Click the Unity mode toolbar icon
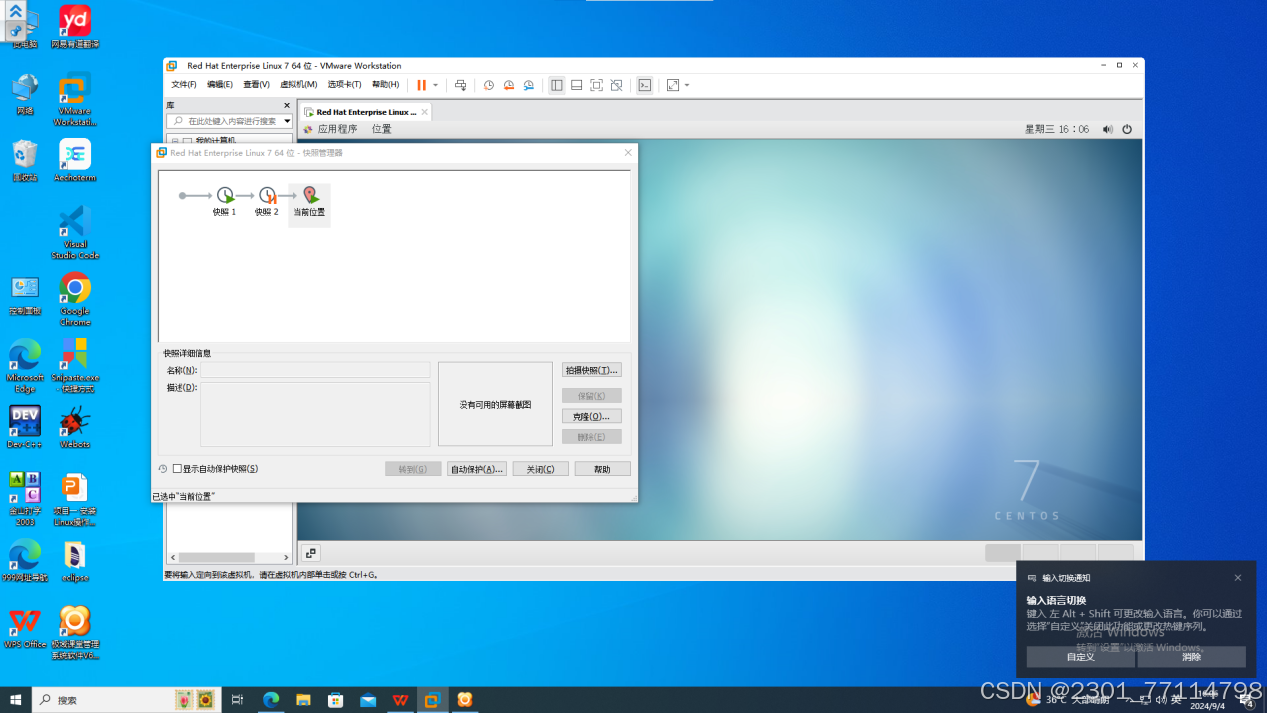Viewport: 1267px width, 713px height. [x=617, y=85]
